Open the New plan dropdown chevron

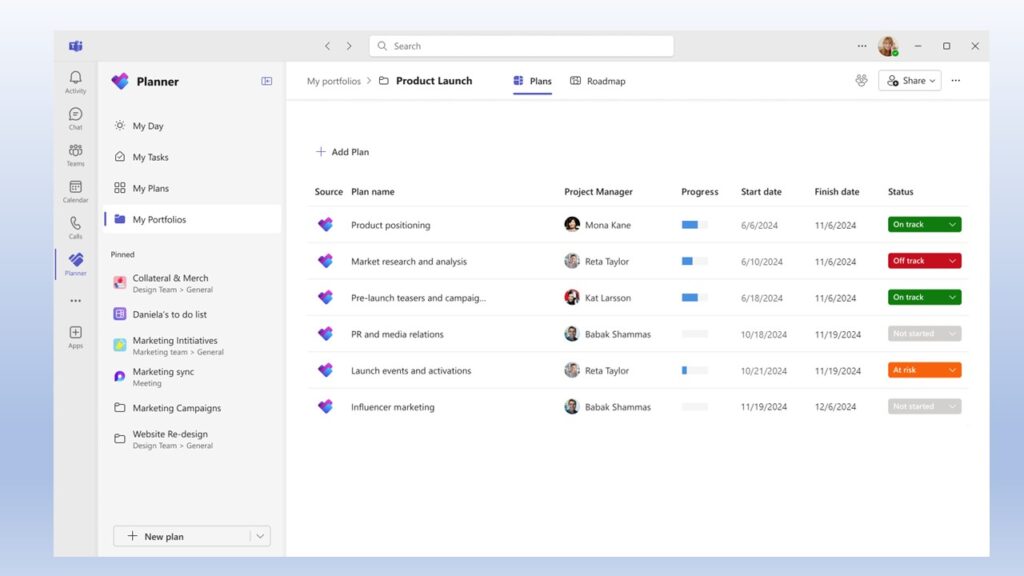258,536
